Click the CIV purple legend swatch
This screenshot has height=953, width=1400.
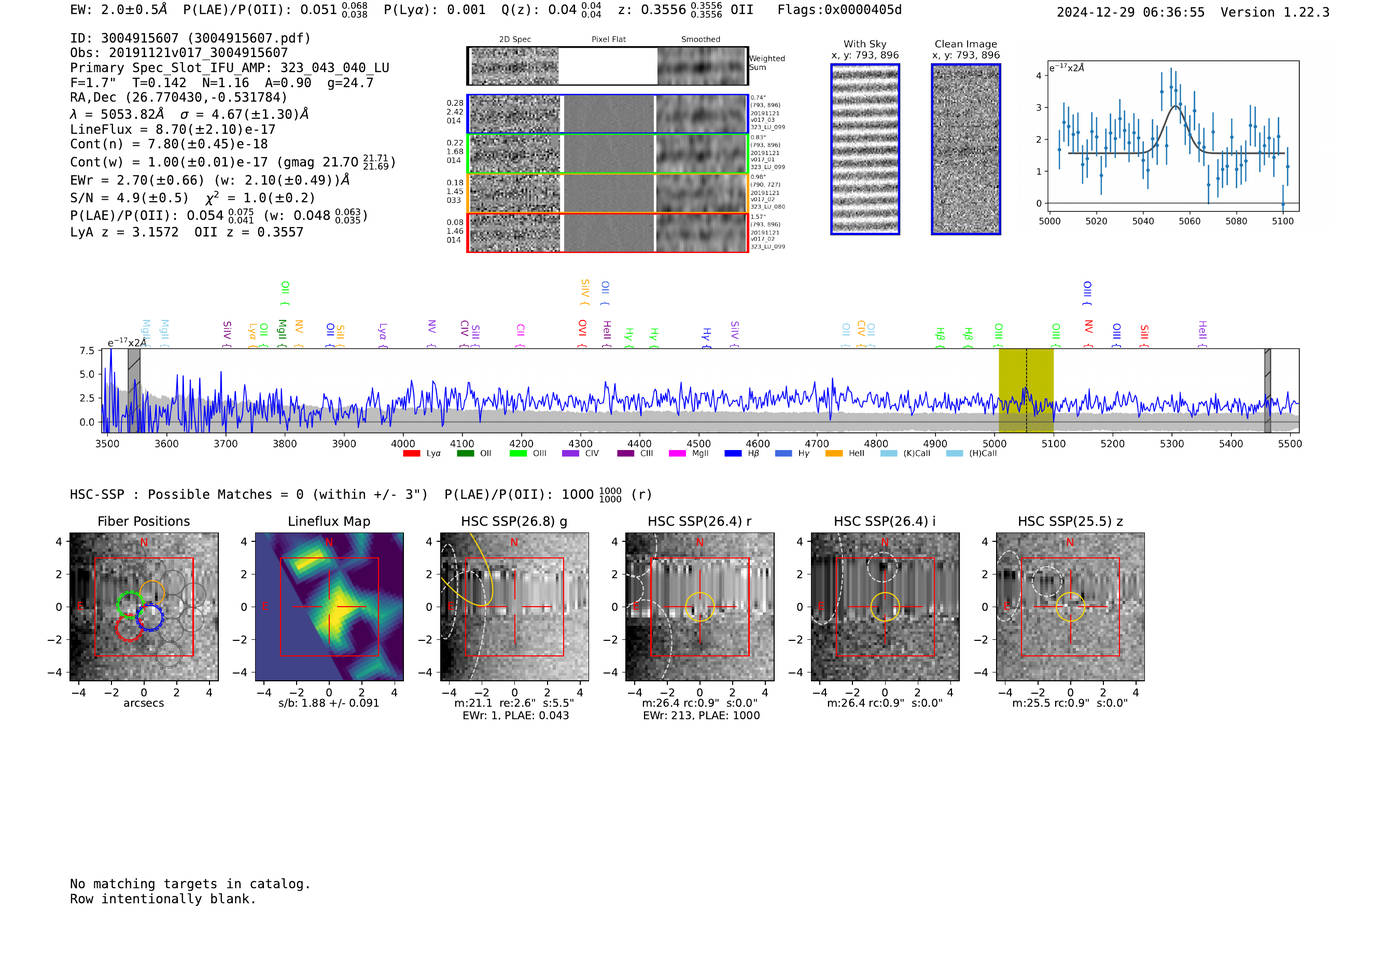tap(571, 453)
